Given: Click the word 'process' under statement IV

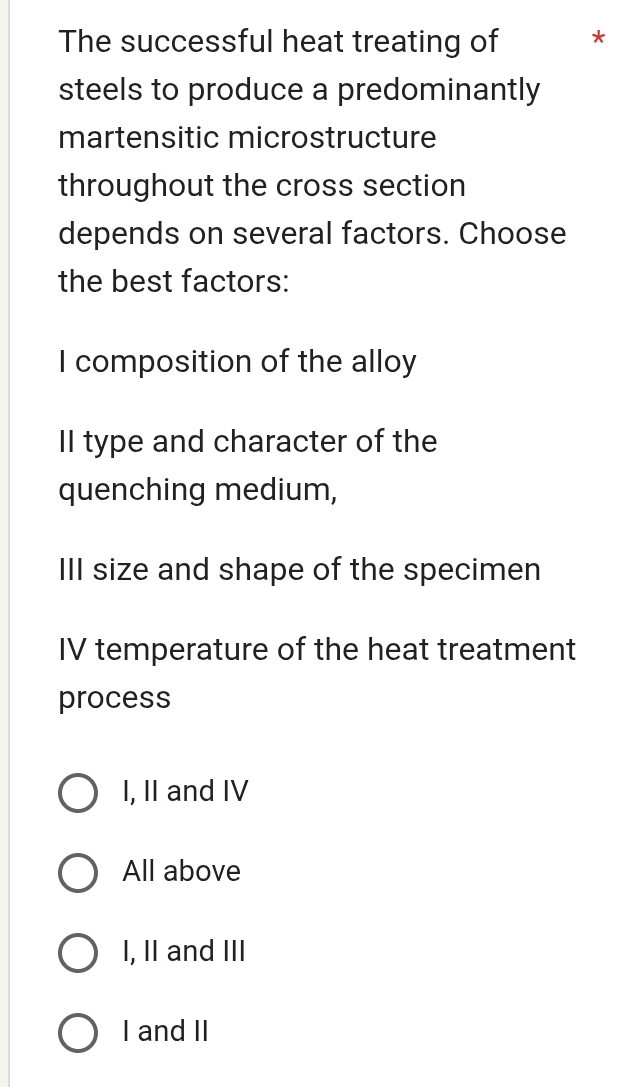Looking at the screenshot, I should click(115, 698).
